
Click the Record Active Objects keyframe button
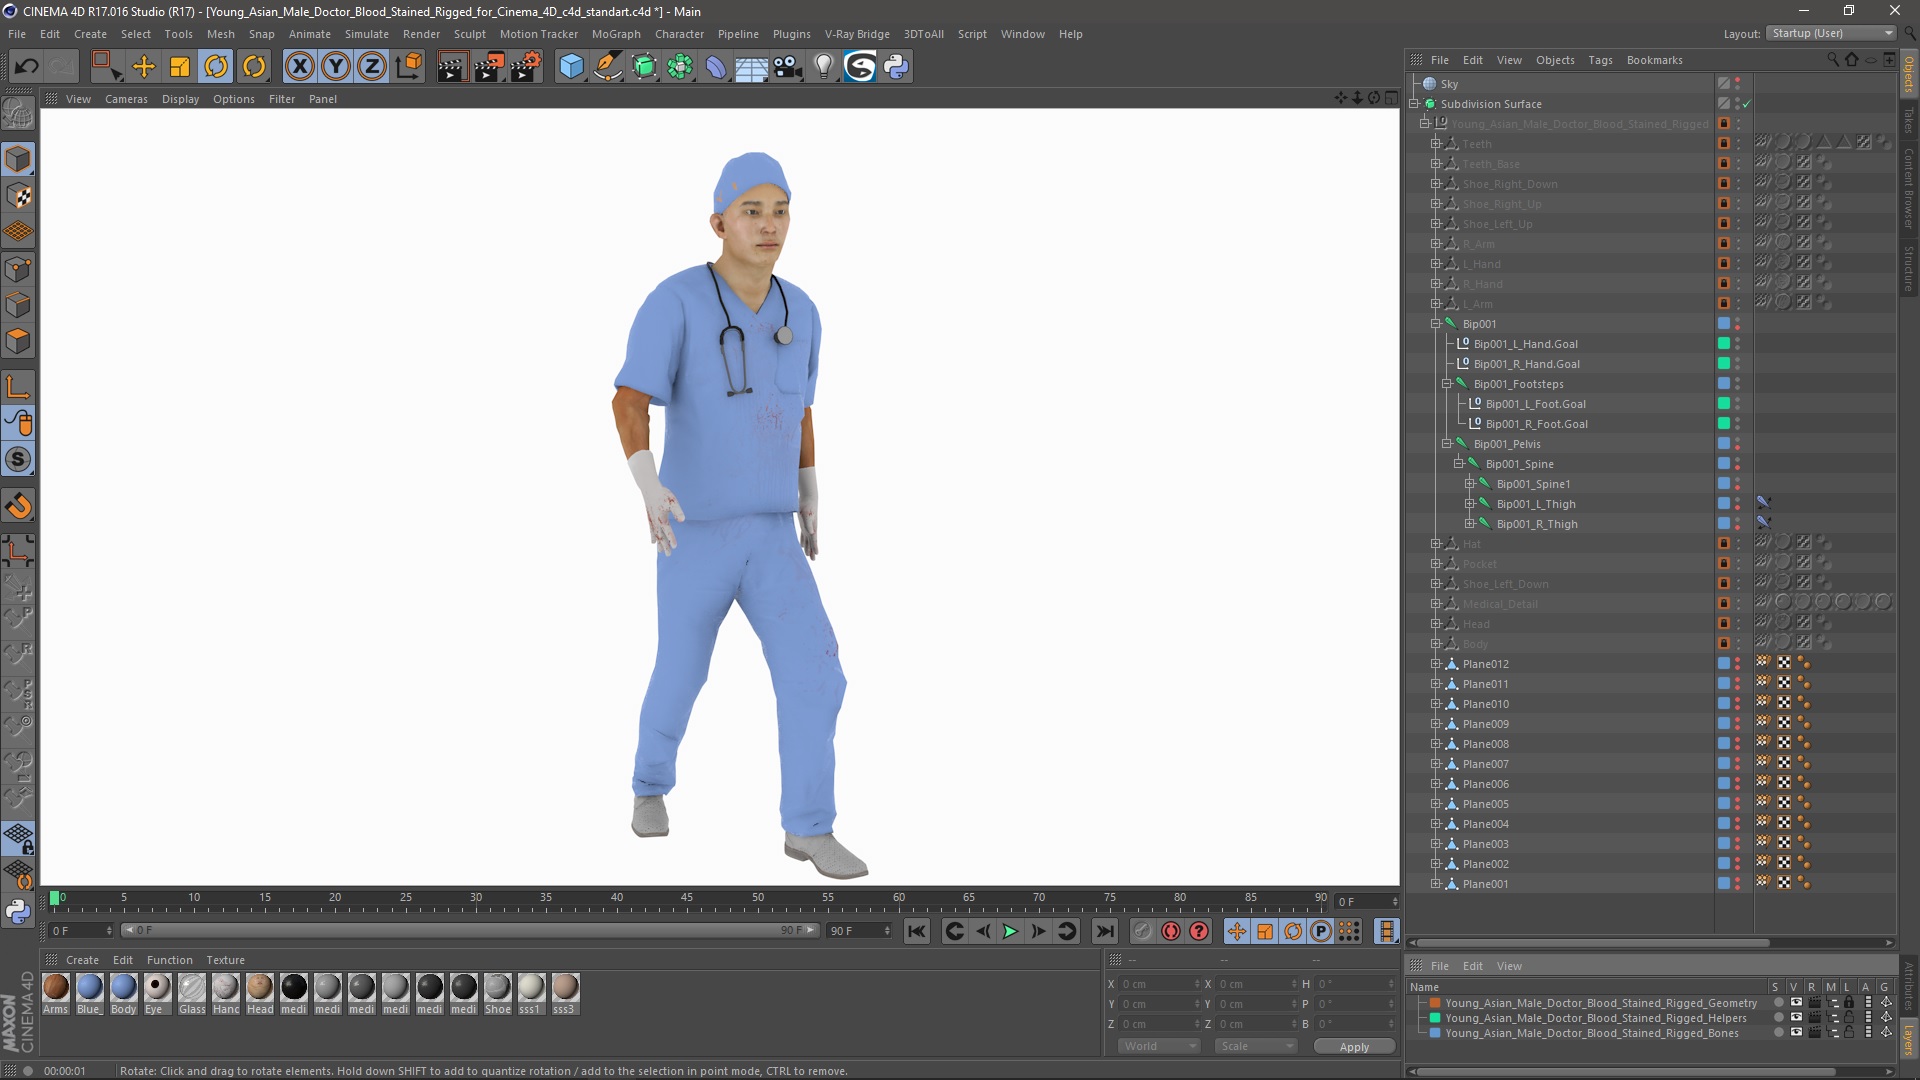1143,931
